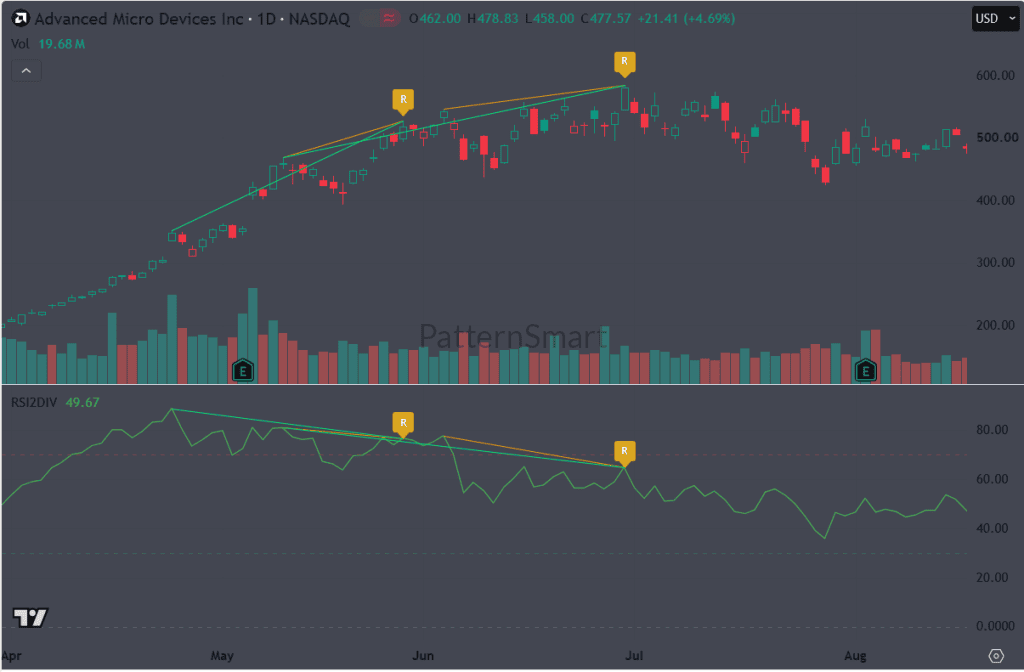Screen dimensions: 1024x672
Task: Open the USD currency dropdown
Action: (995, 18)
